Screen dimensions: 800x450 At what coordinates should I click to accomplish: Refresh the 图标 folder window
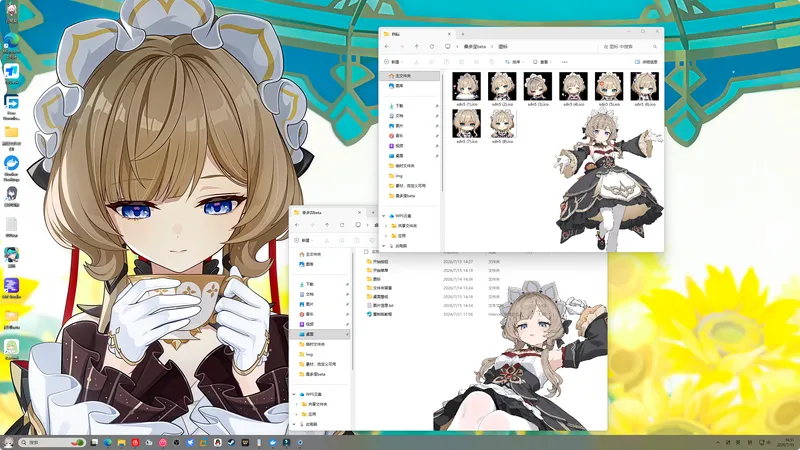(432, 46)
